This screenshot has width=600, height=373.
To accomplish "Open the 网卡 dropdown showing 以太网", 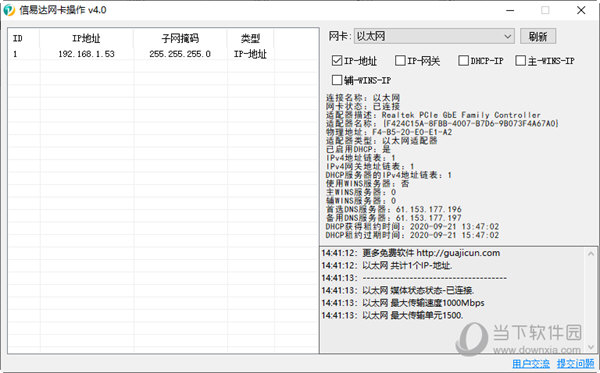I will coord(434,36).
